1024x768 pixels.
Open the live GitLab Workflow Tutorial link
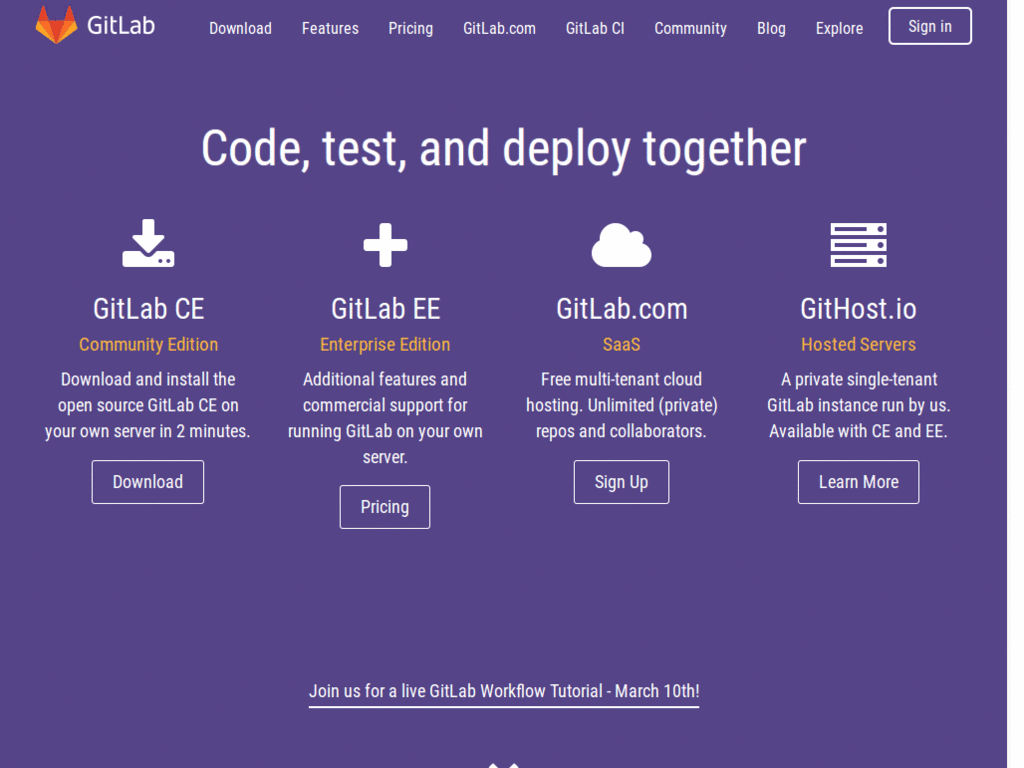504,692
